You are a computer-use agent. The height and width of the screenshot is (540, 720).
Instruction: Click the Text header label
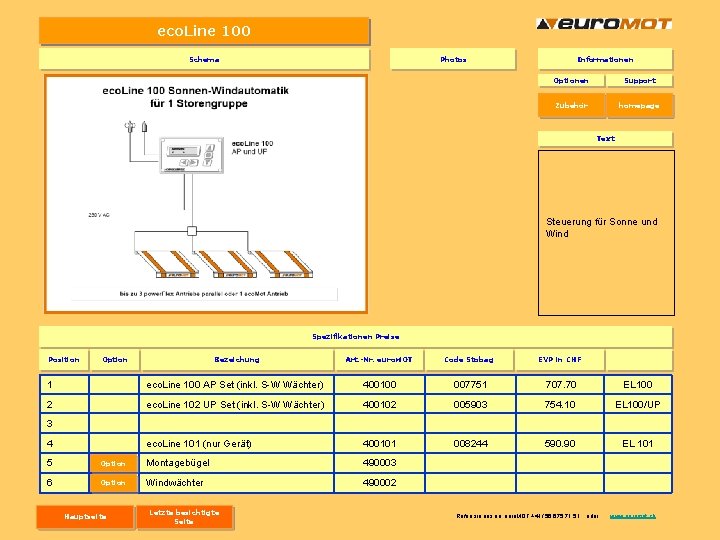coord(605,138)
